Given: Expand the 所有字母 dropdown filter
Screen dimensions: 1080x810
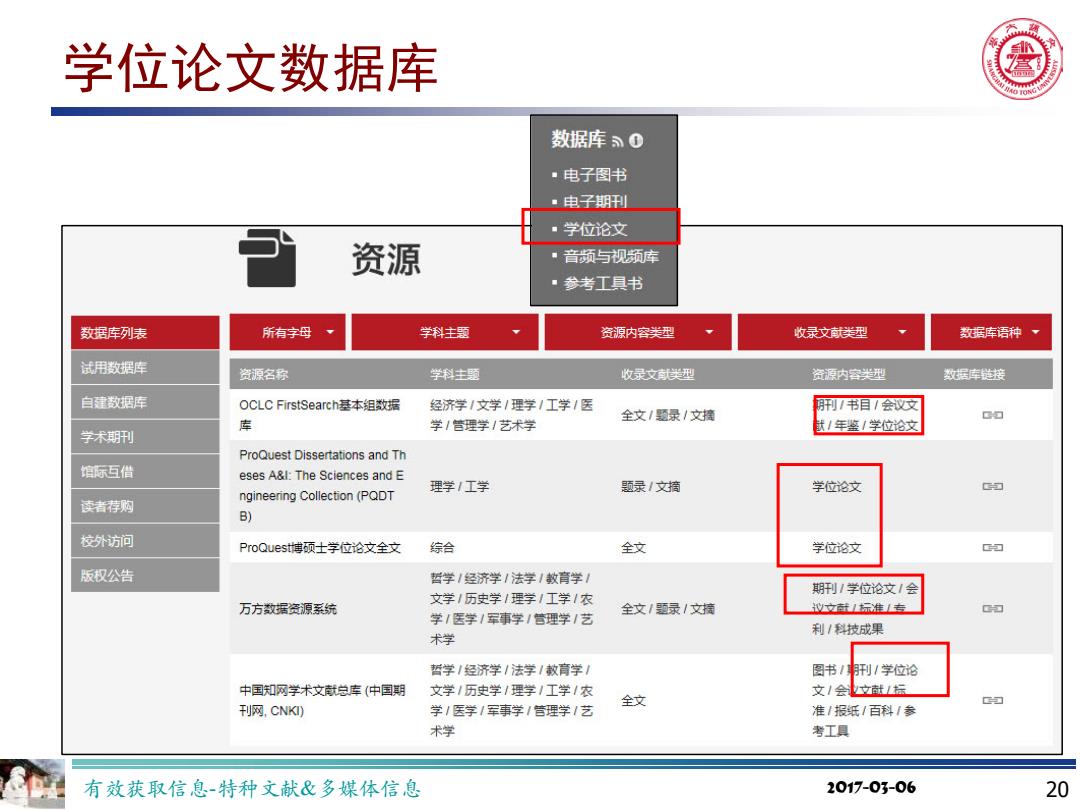Looking at the screenshot, I should (287, 333).
